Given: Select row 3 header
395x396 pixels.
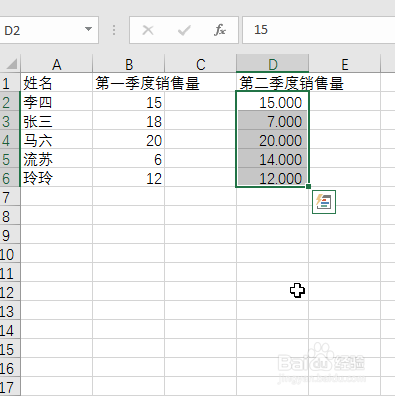Looking at the screenshot, I should click(x=10, y=121).
